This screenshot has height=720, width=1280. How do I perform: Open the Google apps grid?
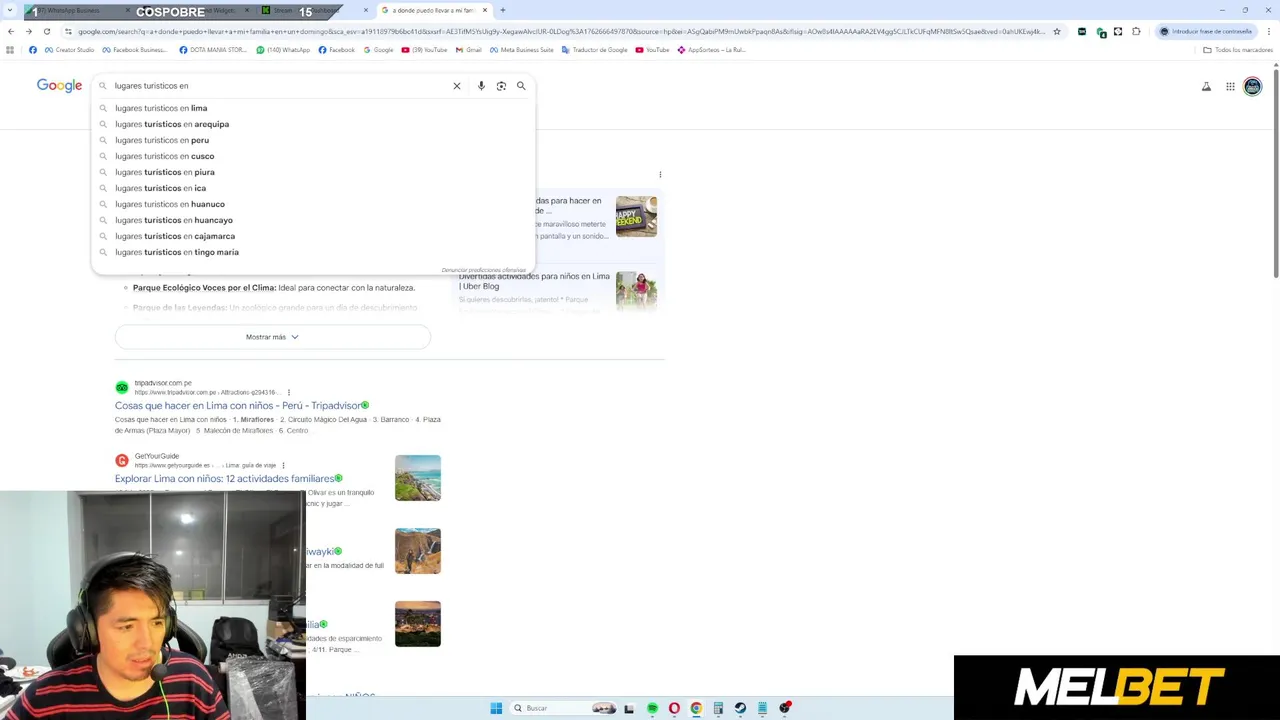coord(1230,87)
